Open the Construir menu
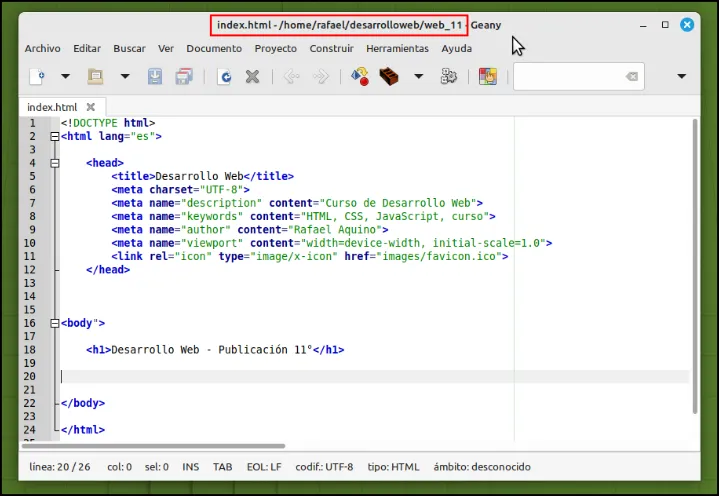 point(332,48)
